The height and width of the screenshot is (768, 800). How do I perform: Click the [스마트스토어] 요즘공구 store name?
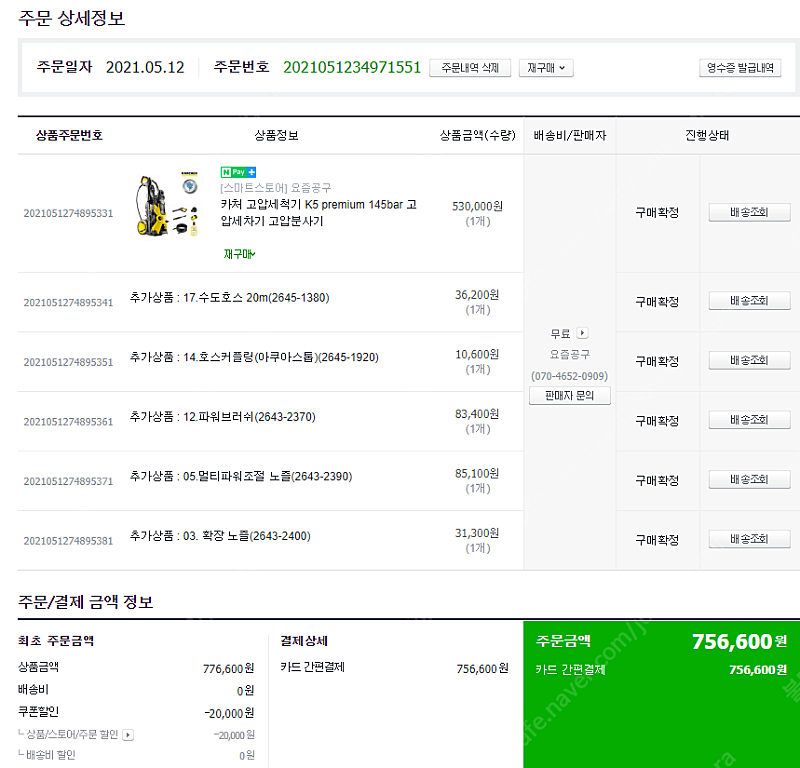click(276, 188)
